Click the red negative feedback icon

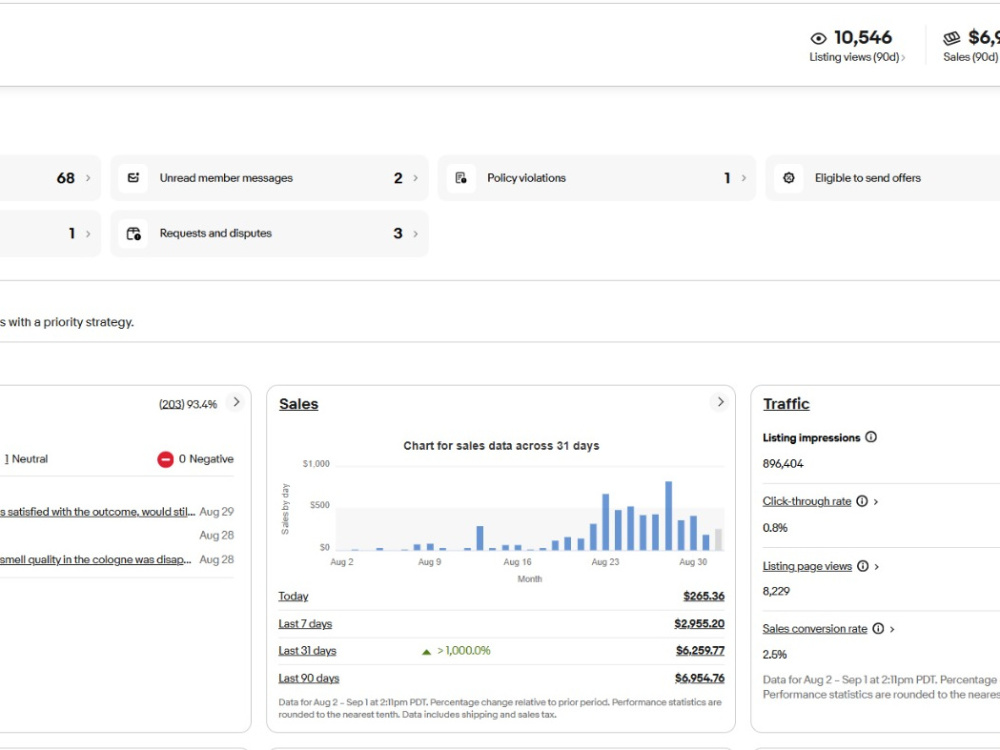coord(165,459)
